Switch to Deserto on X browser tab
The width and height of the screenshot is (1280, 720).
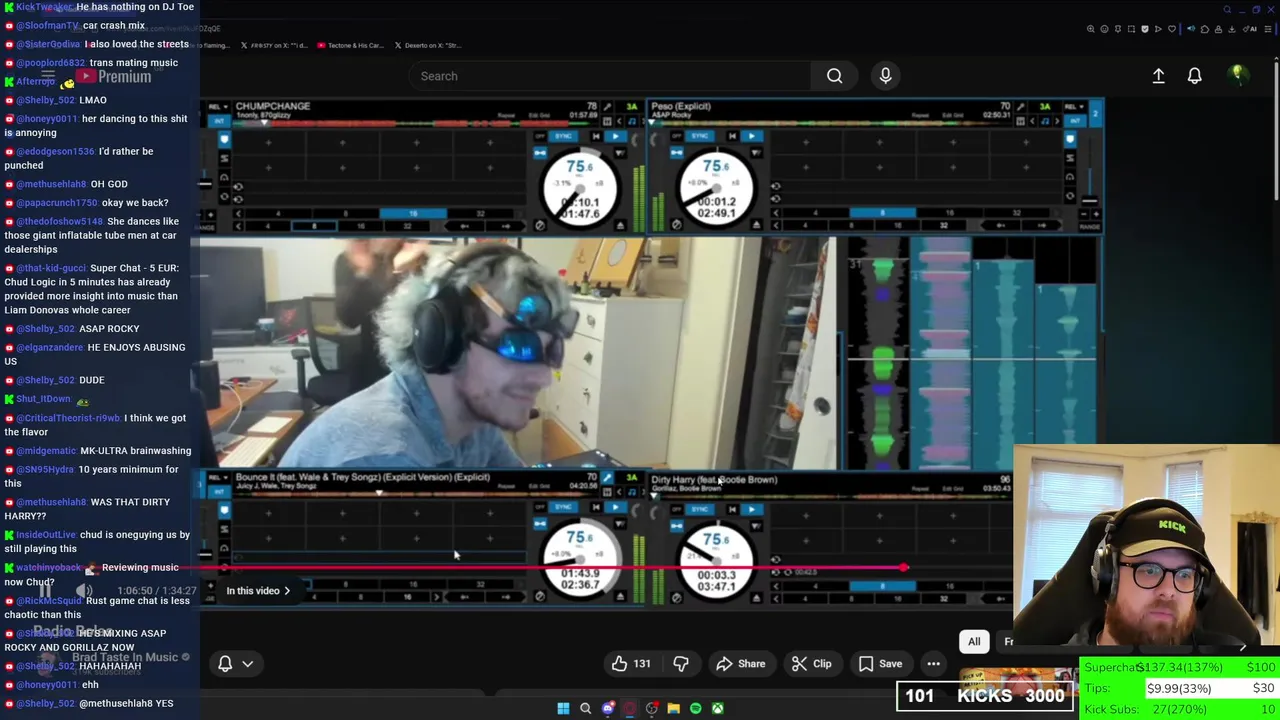[x=428, y=45]
